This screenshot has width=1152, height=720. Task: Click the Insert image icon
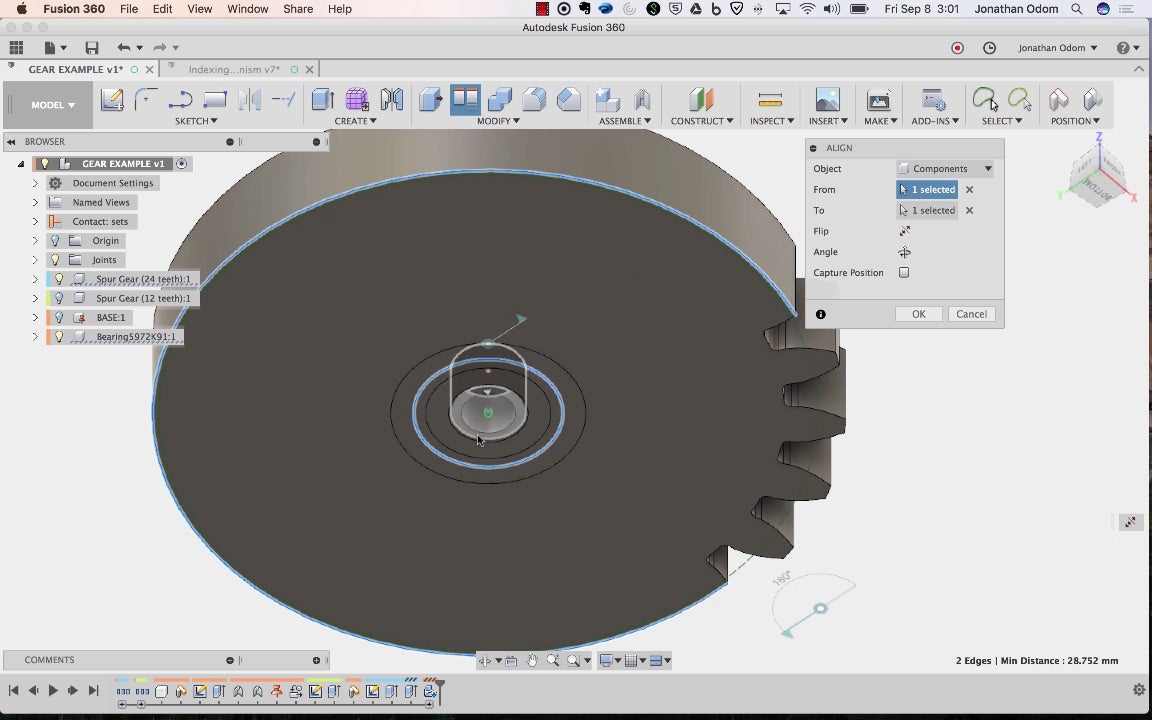827,100
